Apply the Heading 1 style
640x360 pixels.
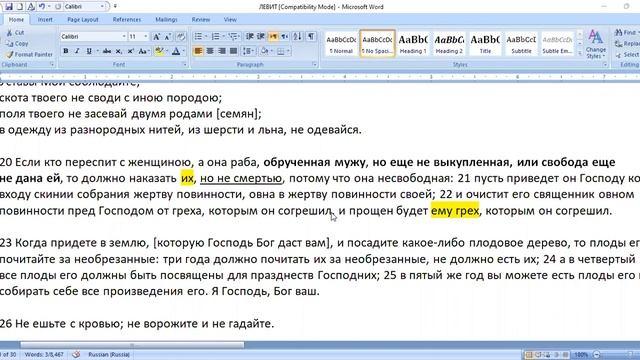413,44
